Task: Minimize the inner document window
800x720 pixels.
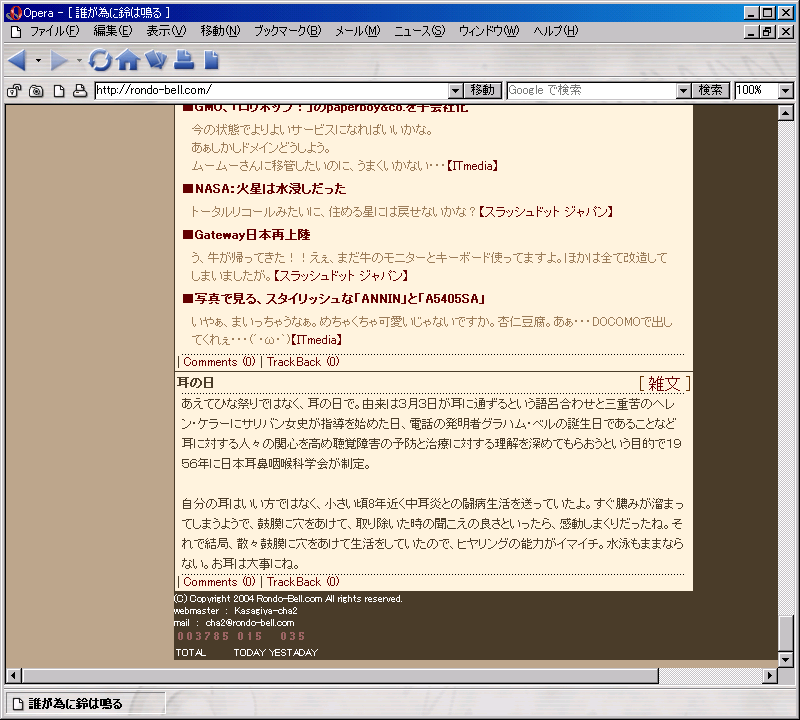Action: [x=751, y=32]
